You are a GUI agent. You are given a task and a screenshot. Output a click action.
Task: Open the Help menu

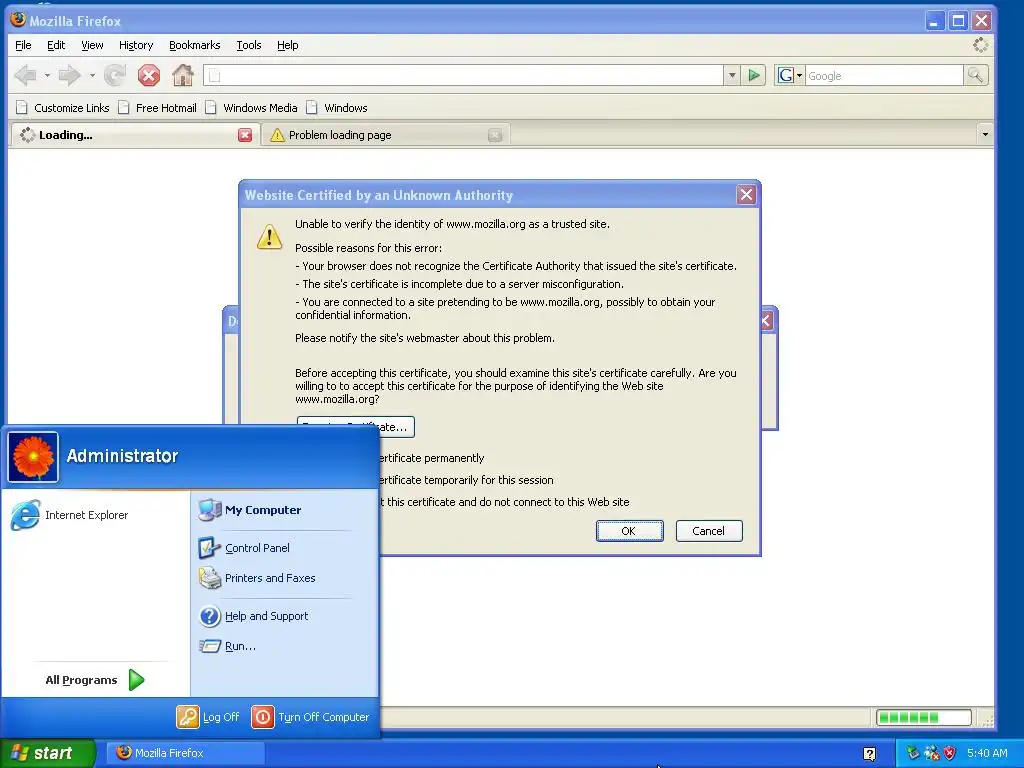click(287, 45)
